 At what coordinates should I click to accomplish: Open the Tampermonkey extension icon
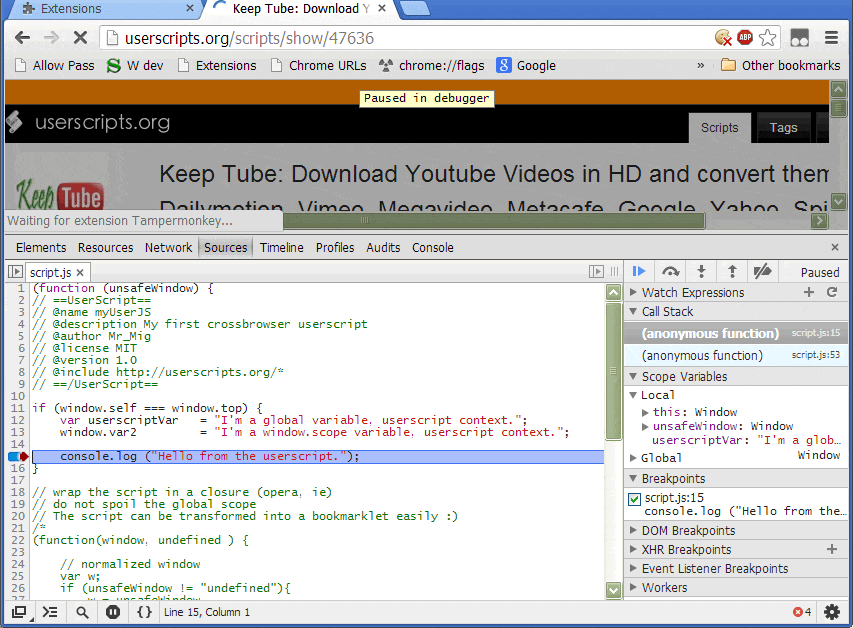click(800, 38)
